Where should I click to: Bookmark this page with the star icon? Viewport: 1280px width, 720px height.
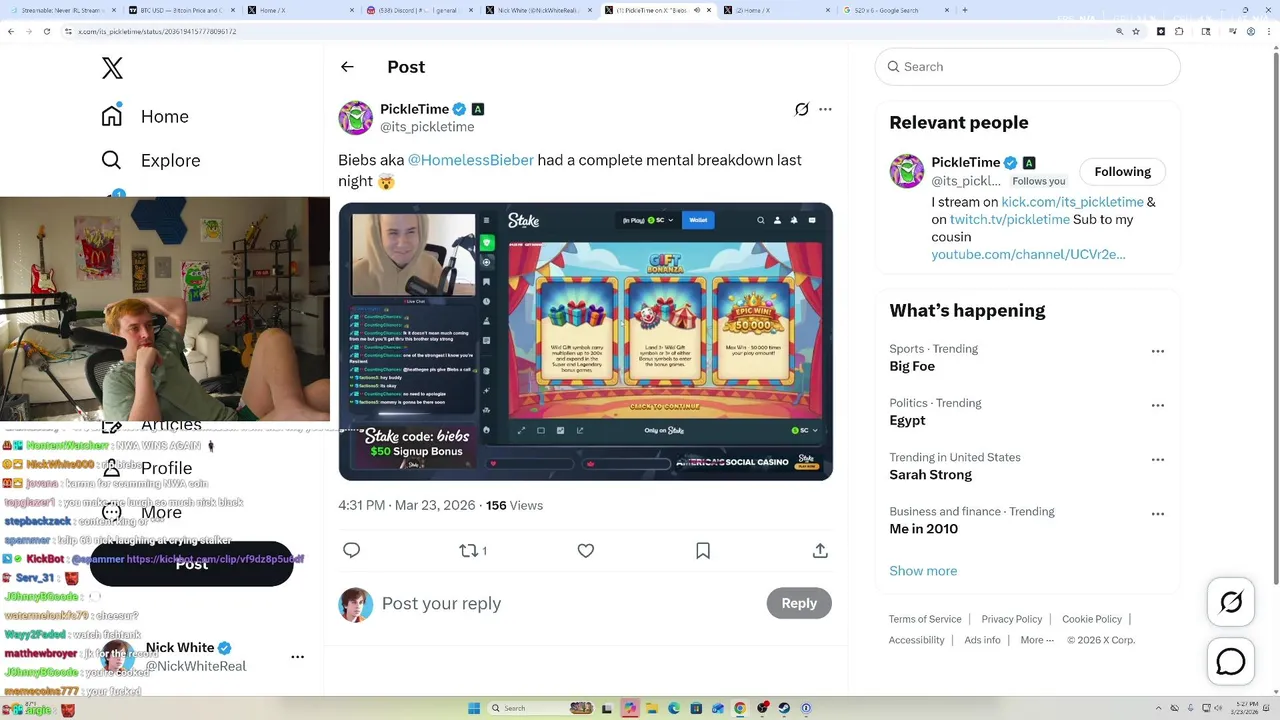[x=1136, y=31]
